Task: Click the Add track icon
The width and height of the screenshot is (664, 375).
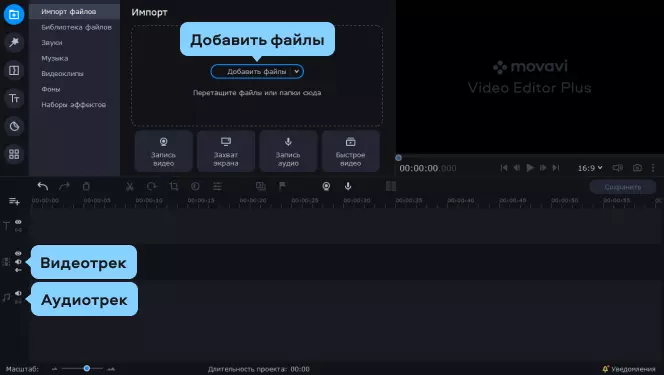Action: pyautogui.click(x=14, y=201)
